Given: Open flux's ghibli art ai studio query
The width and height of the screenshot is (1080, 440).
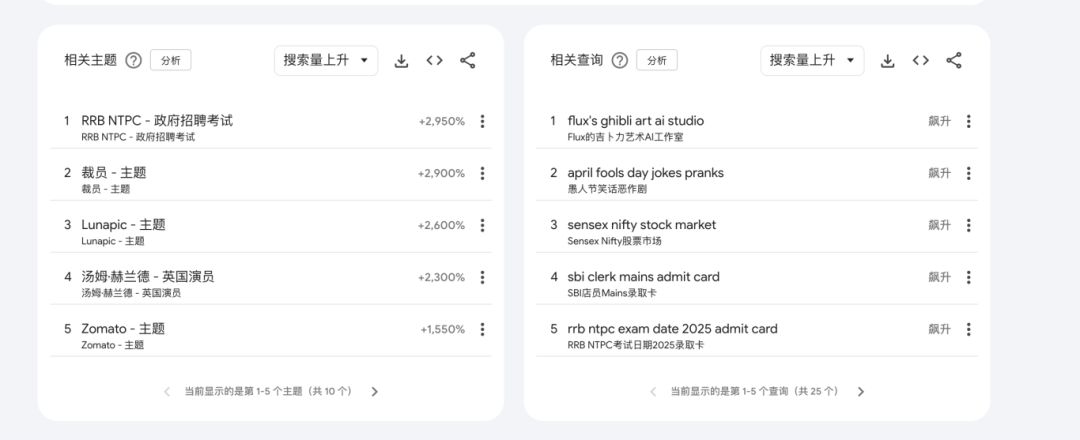Looking at the screenshot, I should tap(635, 121).
